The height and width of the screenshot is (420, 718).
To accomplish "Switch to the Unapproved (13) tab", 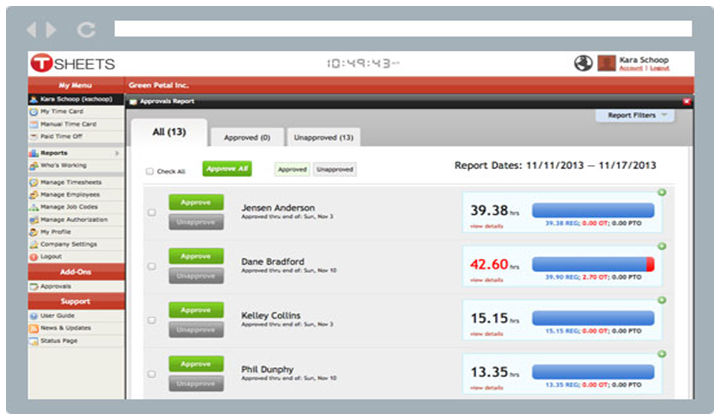I will click(323, 137).
